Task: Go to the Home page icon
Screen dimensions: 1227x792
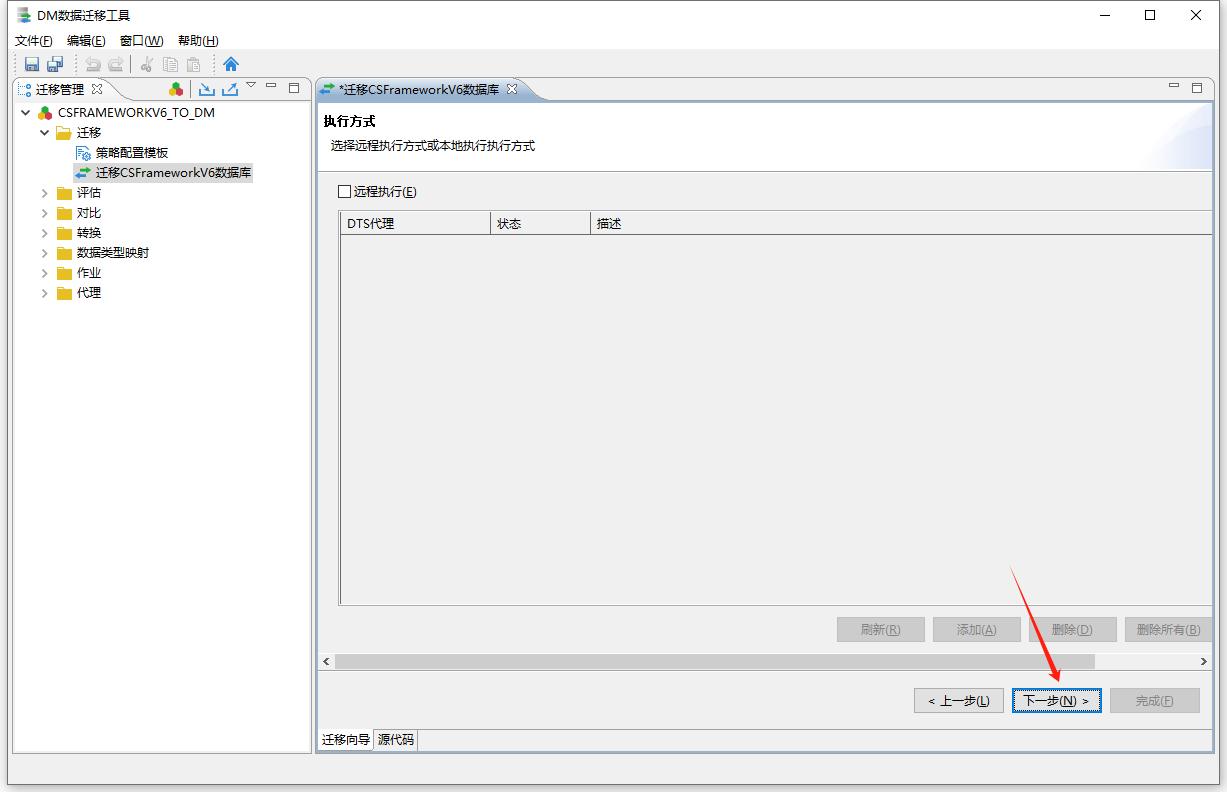Action: coord(231,64)
